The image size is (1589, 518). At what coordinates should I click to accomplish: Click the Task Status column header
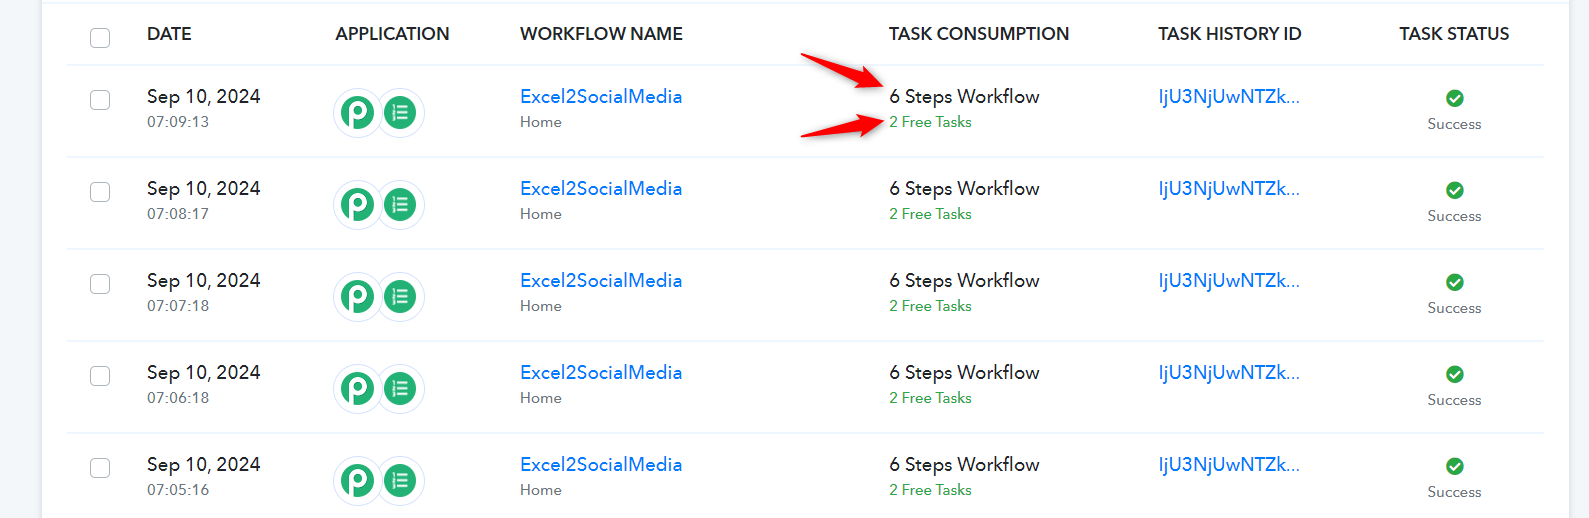(x=1454, y=34)
